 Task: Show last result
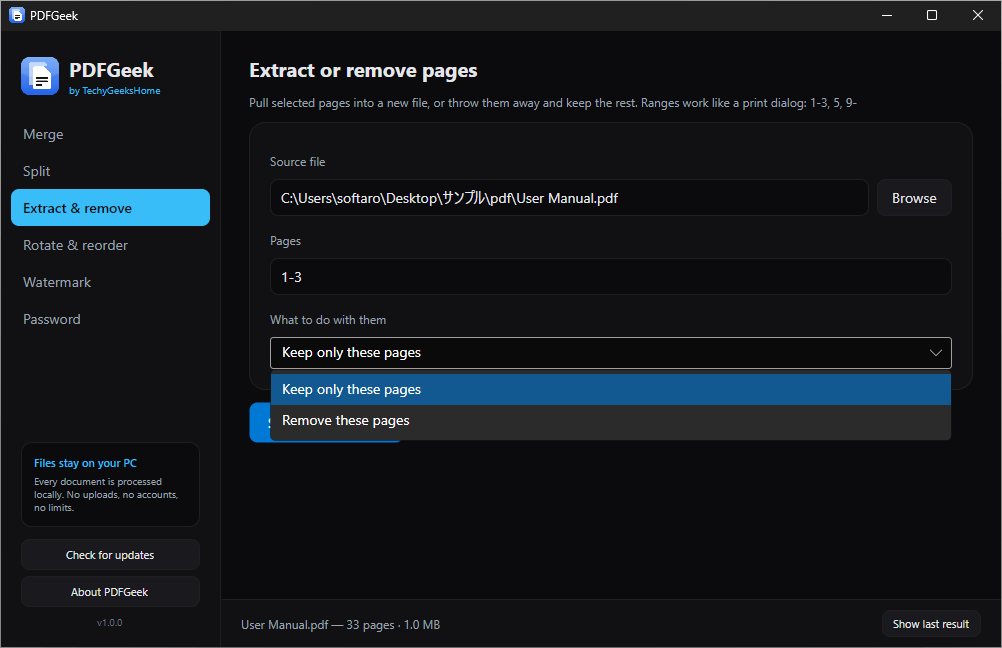[x=931, y=624]
